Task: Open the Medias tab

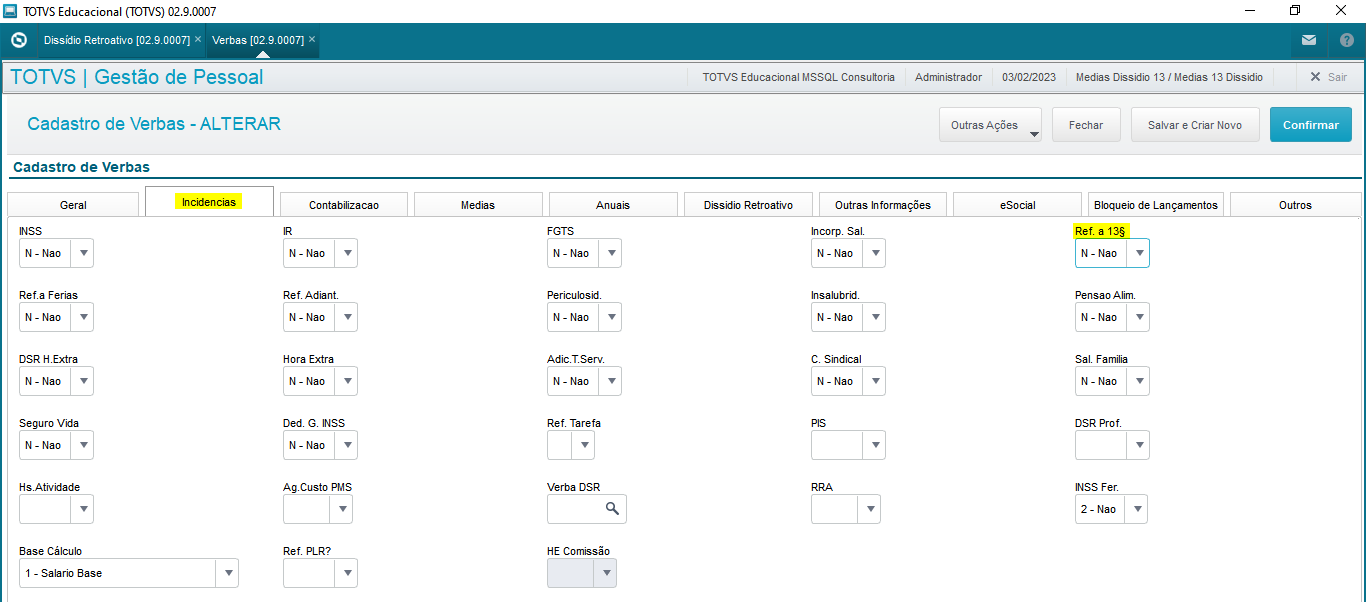Action: (x=478, y=205)
